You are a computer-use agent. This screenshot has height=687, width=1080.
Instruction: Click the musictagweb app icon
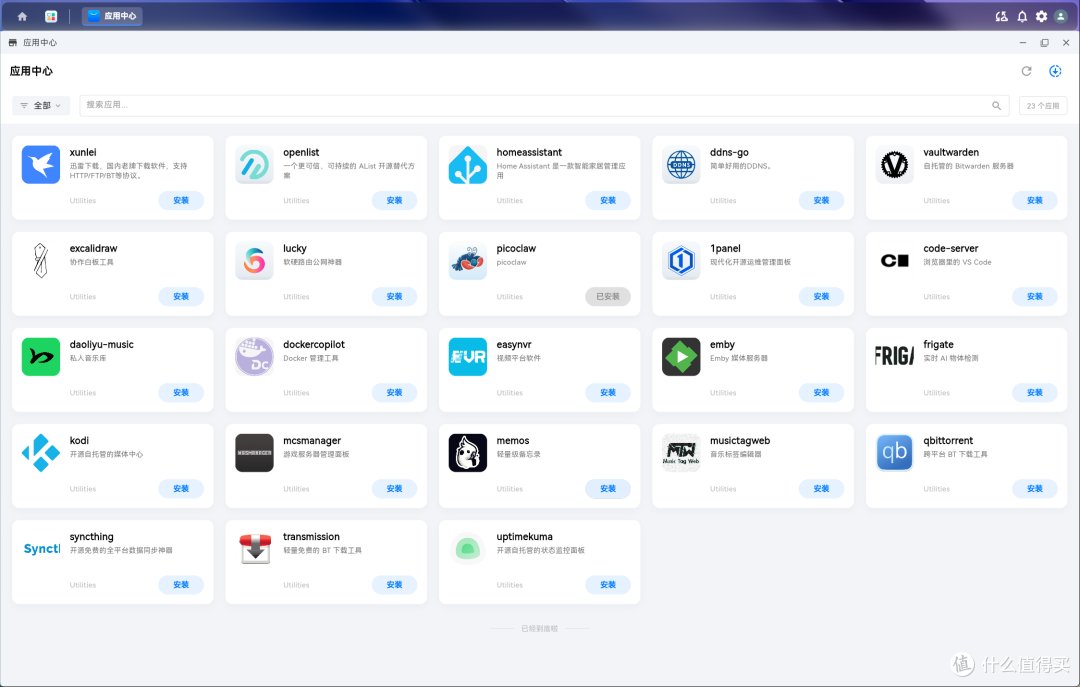pos(681,453)
